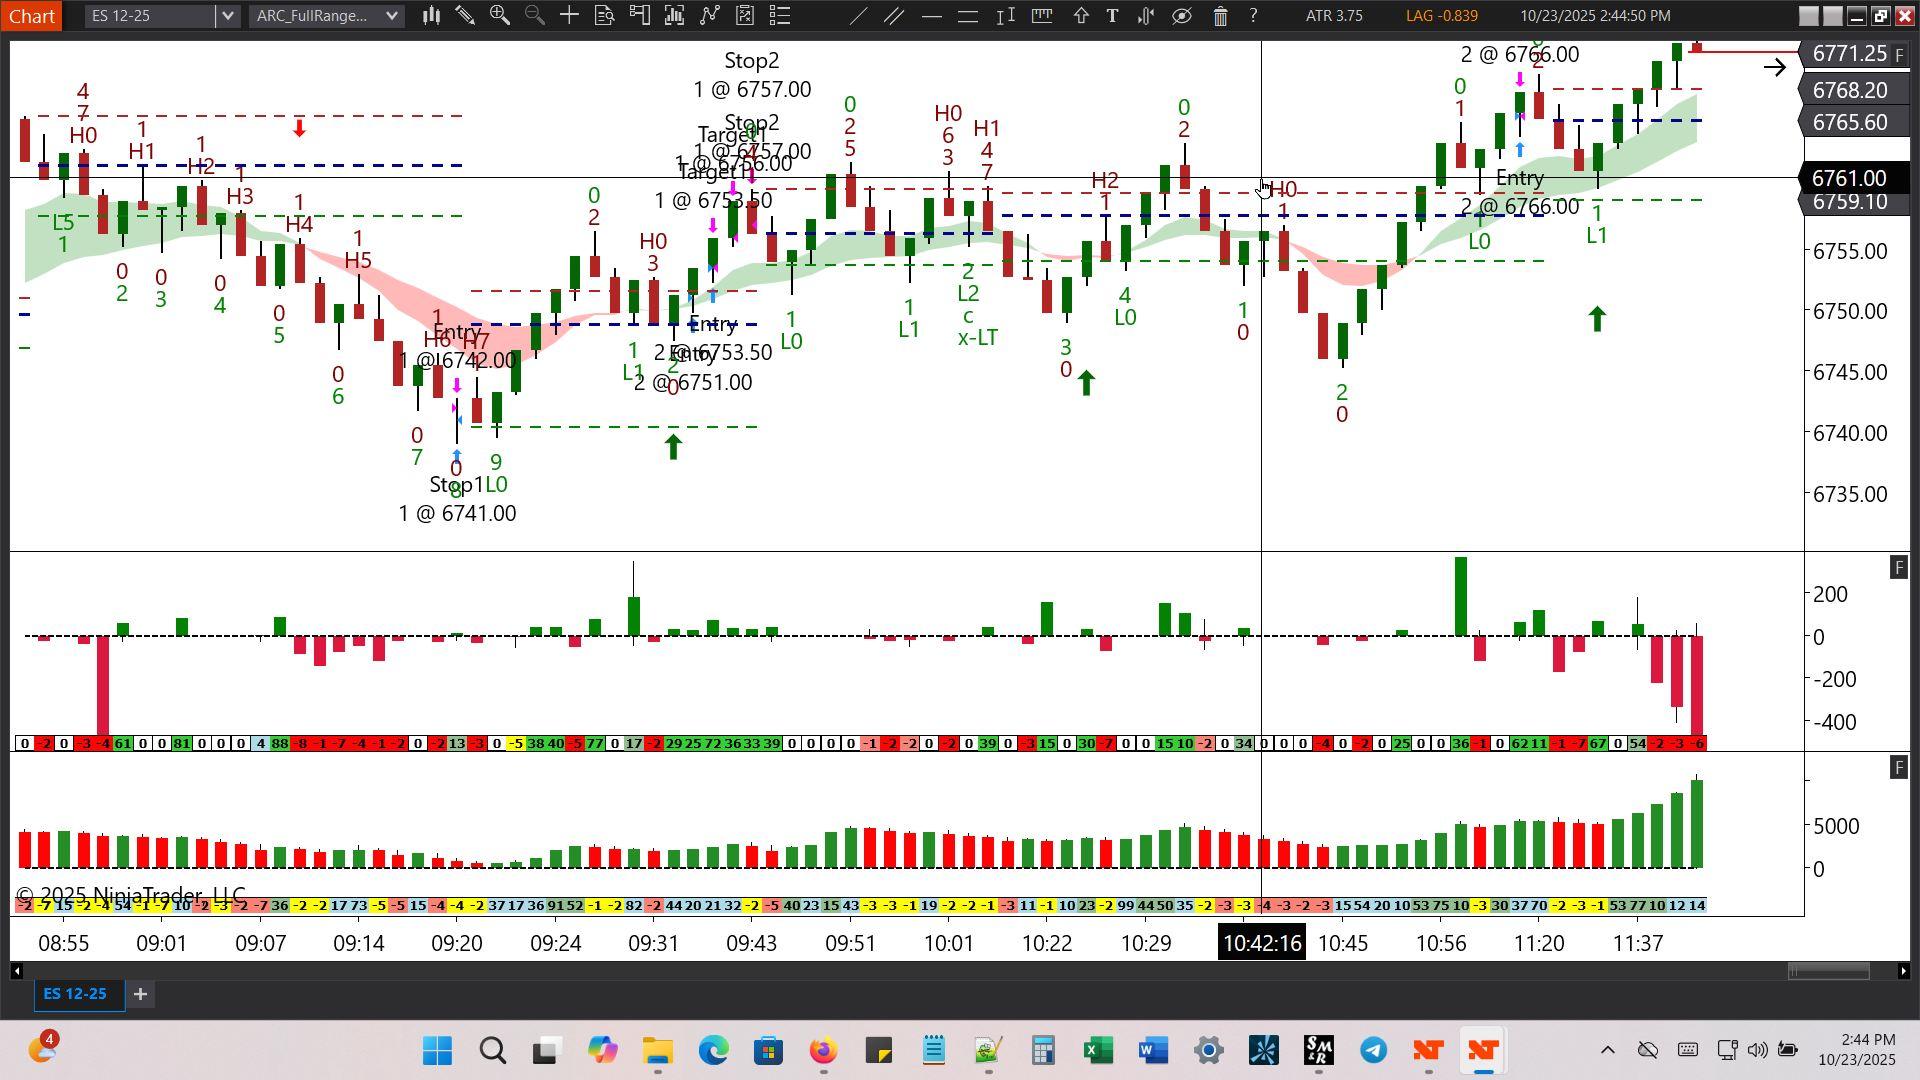Click the zoom in magnifier icon
This screenshot has height=1080, width=1920.
point(499,16)
